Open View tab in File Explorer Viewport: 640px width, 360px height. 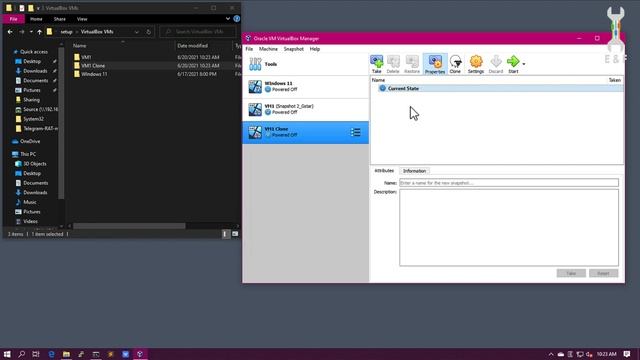pyautogui.click(x=82, y=19)
